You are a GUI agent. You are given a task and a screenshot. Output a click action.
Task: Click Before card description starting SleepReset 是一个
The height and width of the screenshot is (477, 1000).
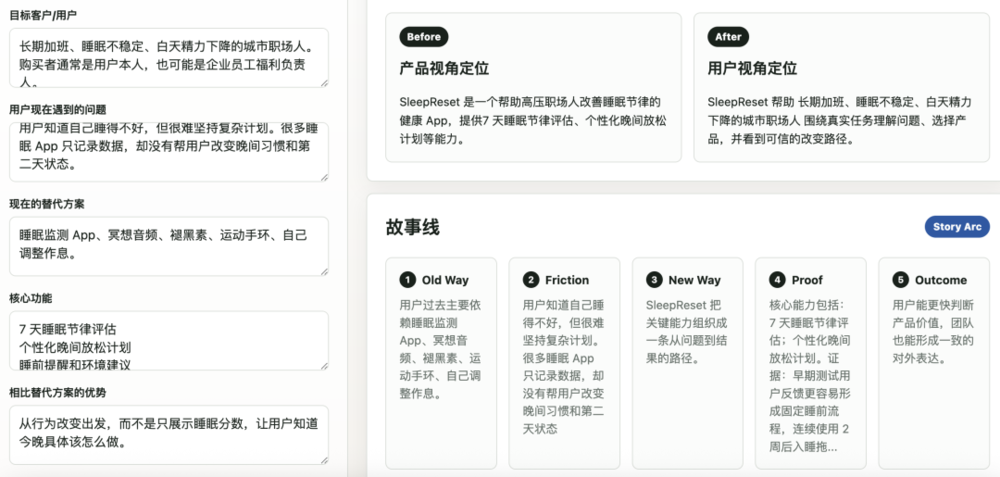pos(533,120)
